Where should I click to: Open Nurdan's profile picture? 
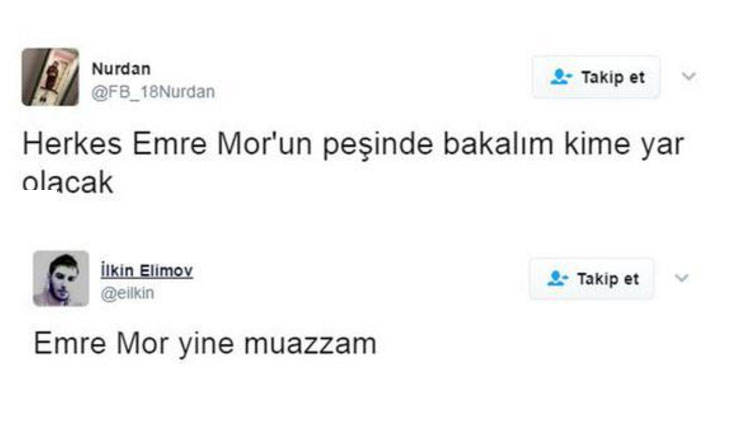tap(50, 76)
